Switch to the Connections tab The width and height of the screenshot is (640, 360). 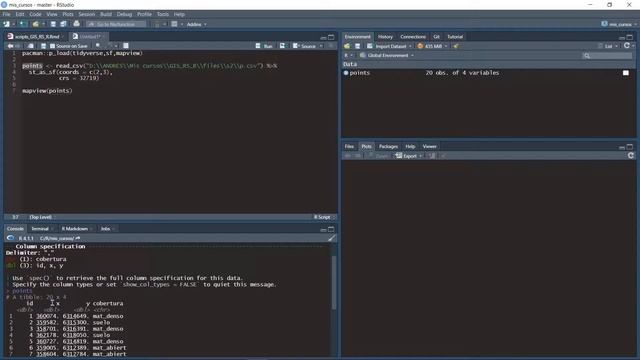click(x=413, y=37)
